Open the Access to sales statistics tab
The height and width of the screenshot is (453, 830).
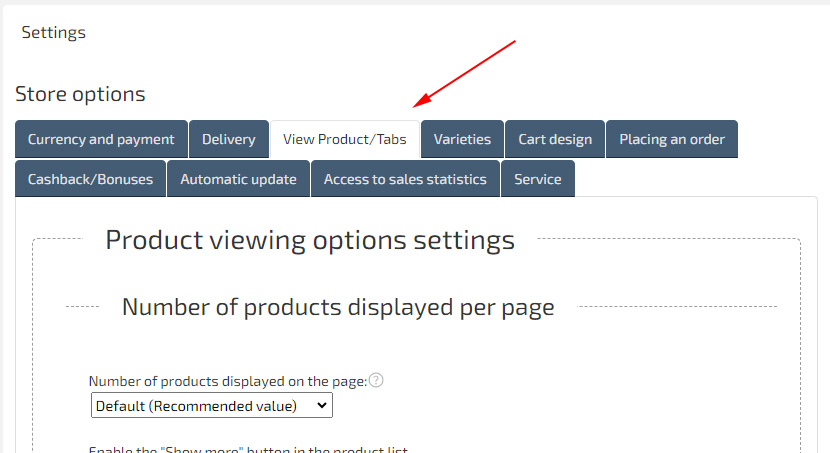click(x=405, y=179)
